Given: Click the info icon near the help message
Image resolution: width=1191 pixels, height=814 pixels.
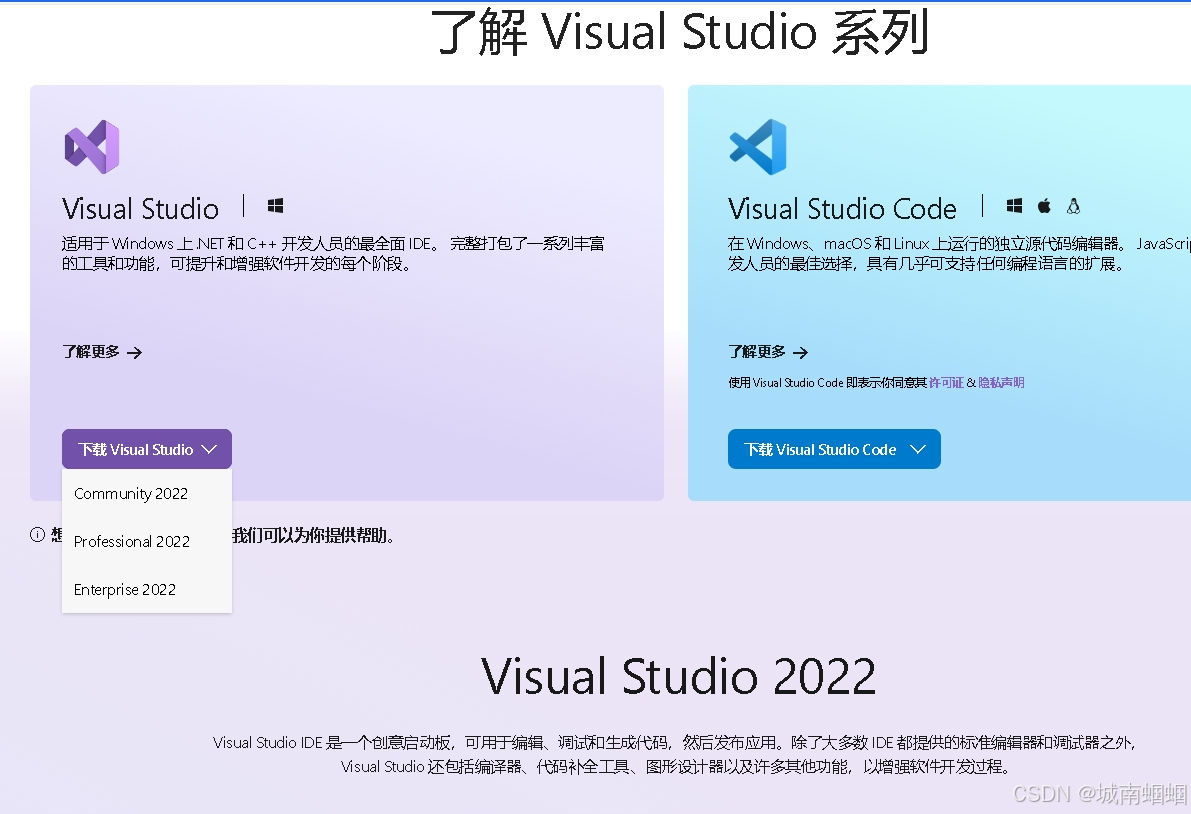Looking at the screenshot, I should coord(36,535).
